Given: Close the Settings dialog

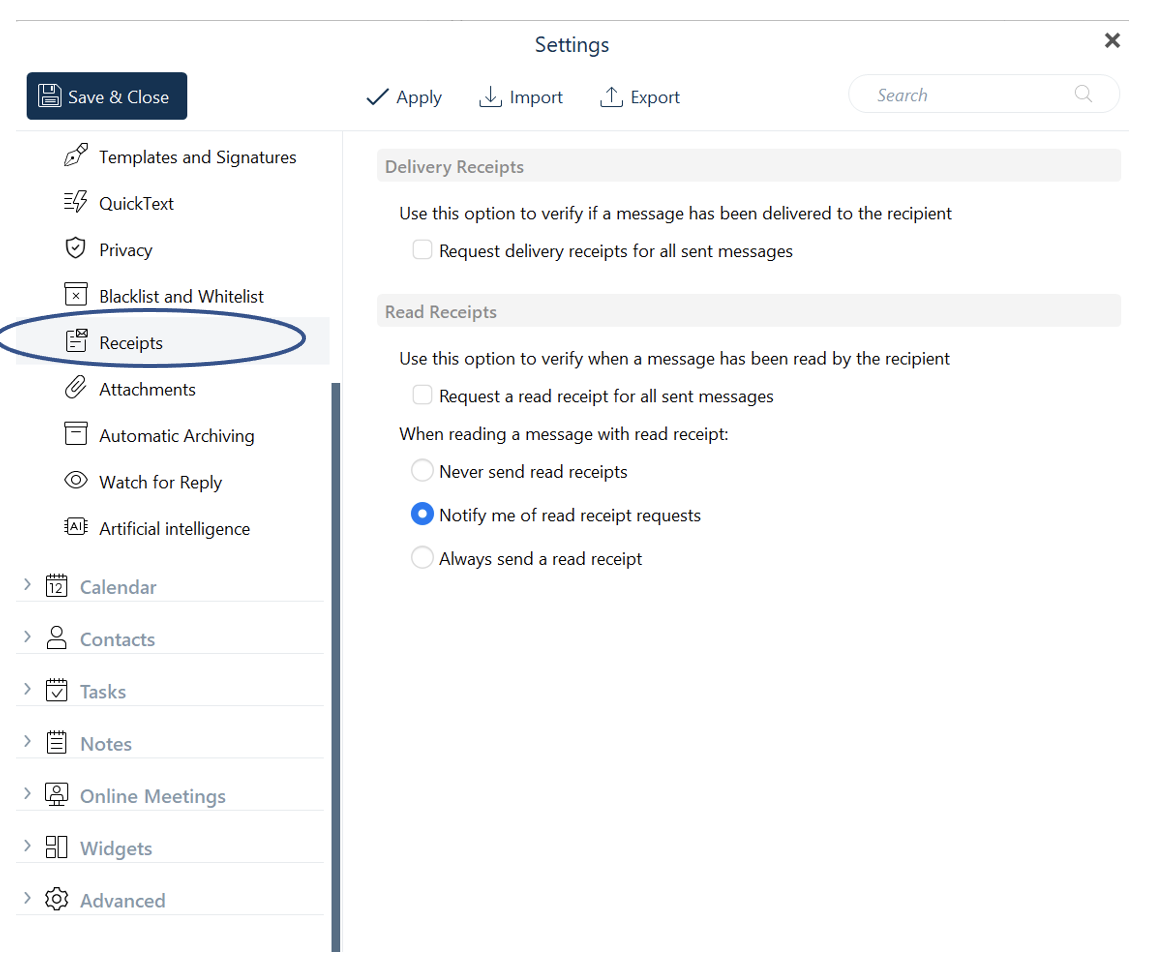Looking at the screenshot, I should click(1112, 40).
